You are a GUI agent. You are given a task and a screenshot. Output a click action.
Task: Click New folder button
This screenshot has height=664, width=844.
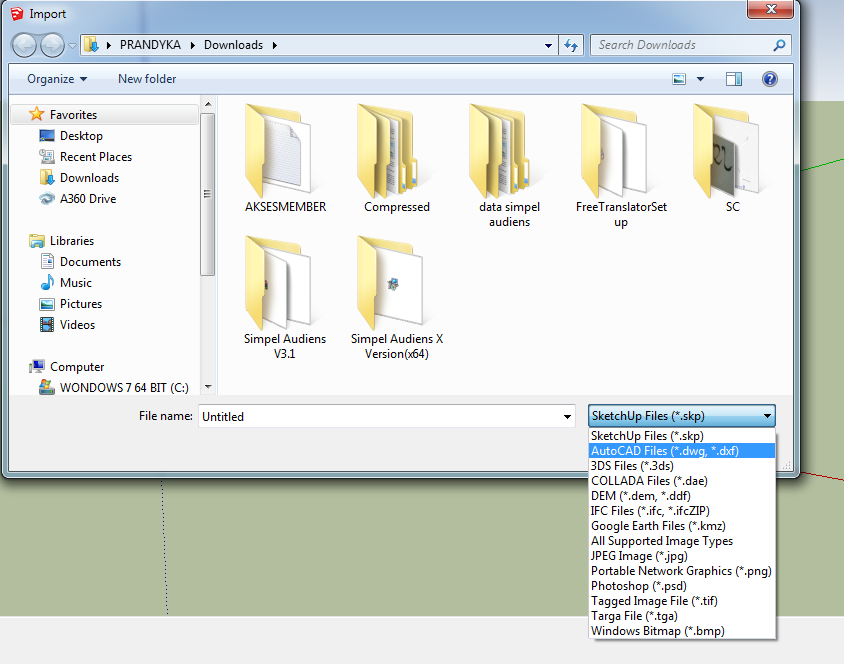[147, 79]
